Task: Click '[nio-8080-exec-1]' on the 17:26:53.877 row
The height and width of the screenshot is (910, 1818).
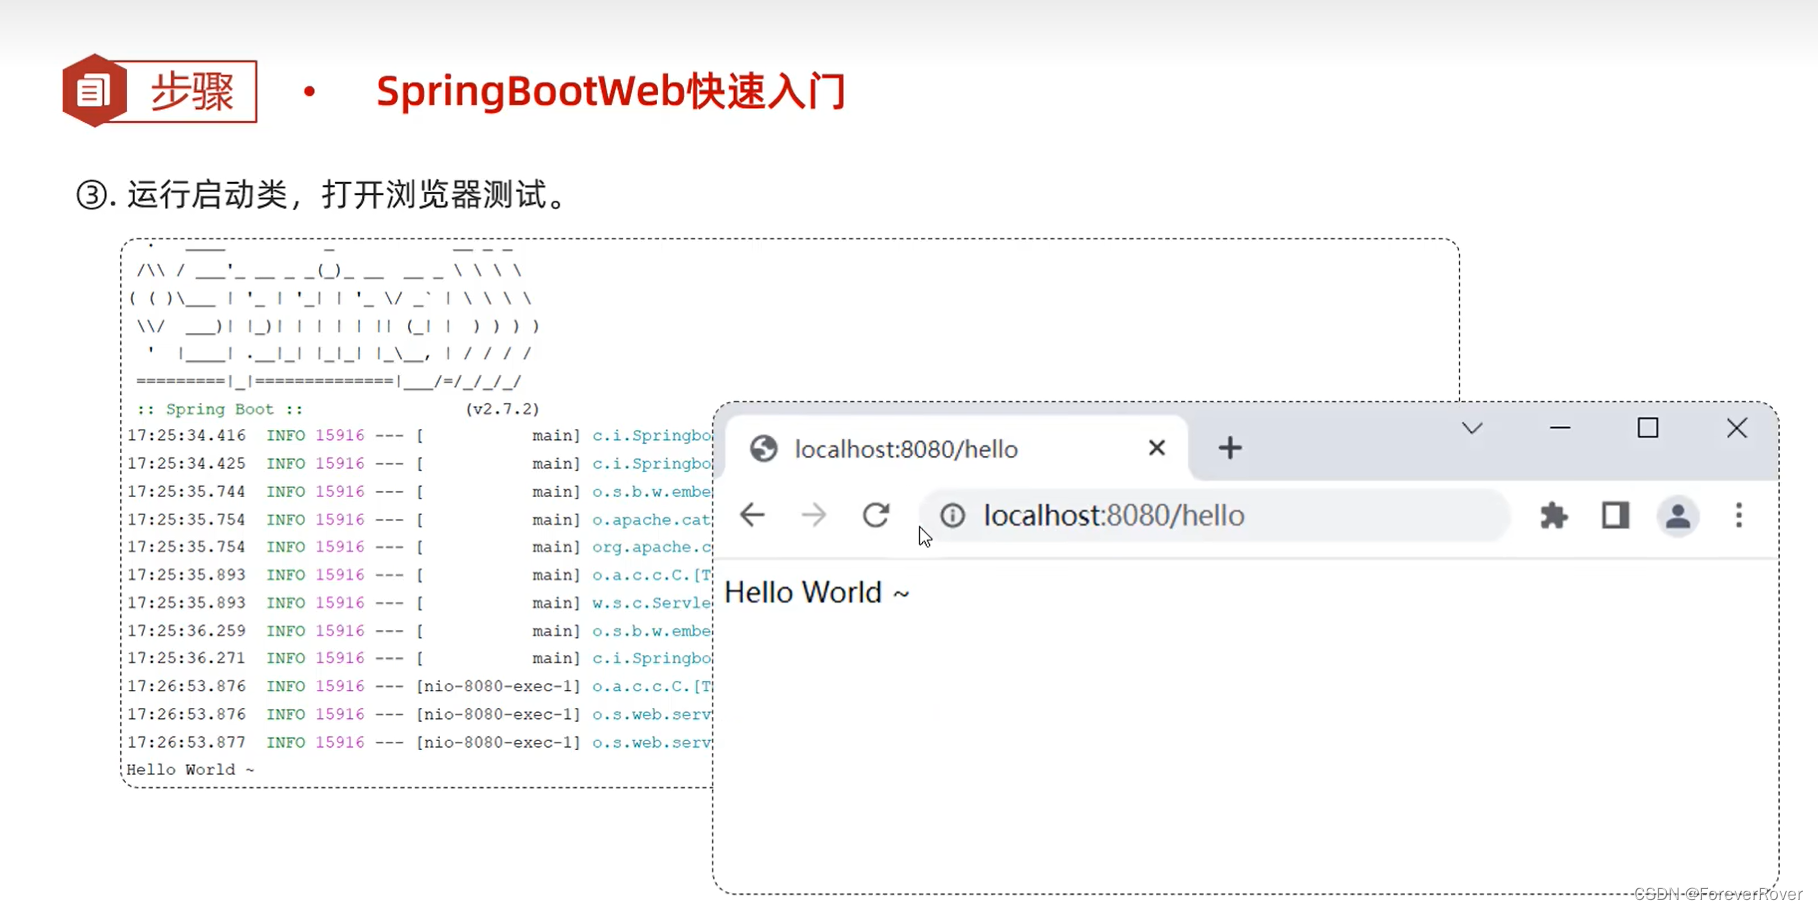Action: [498, 742]
